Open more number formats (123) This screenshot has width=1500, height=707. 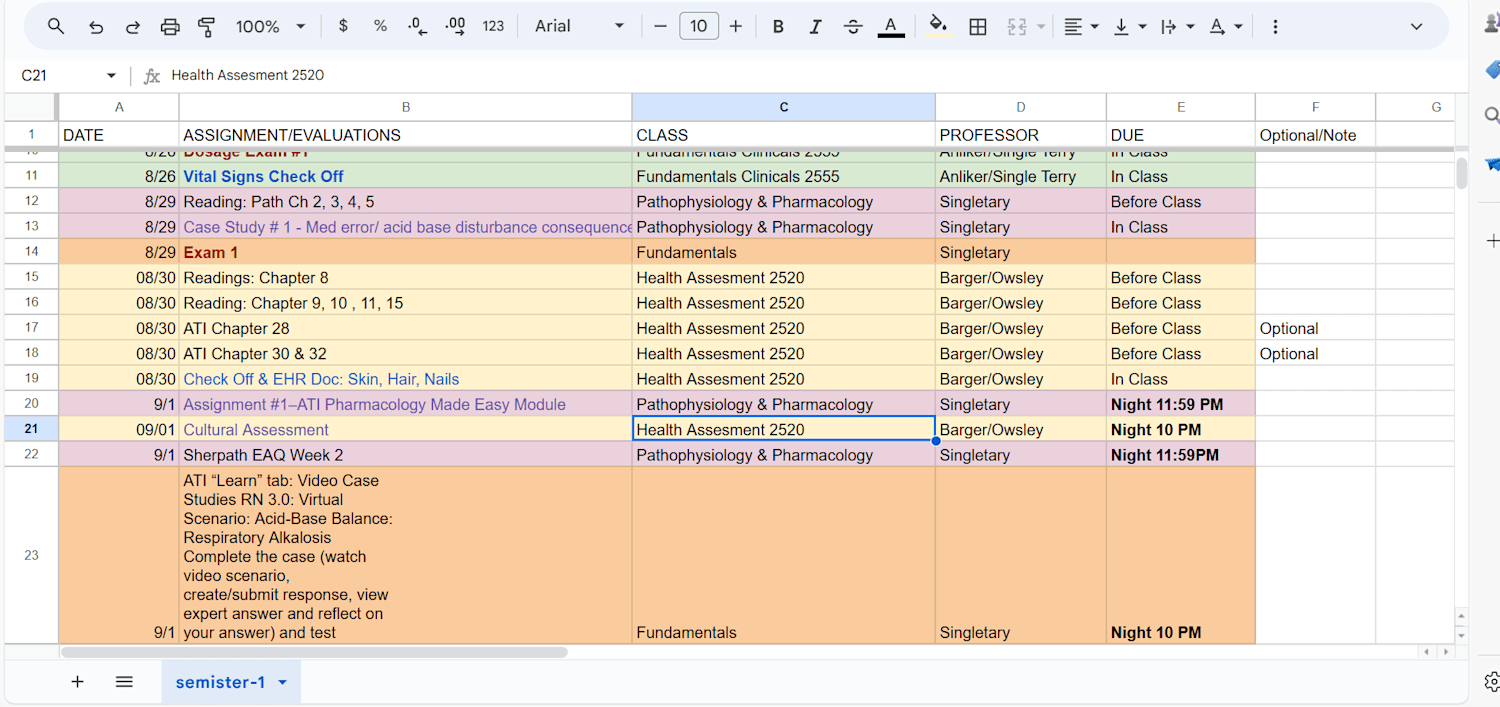click(x=493, y=27)
